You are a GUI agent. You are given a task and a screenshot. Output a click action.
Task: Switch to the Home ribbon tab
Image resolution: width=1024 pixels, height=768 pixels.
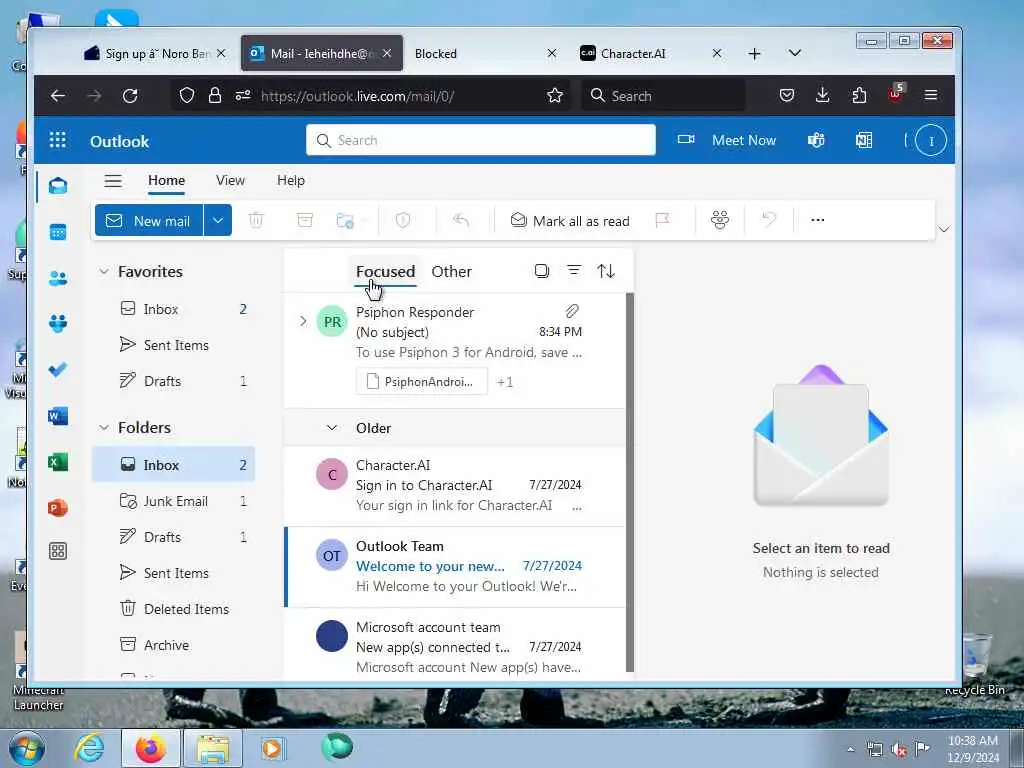(x=167, y=180)
